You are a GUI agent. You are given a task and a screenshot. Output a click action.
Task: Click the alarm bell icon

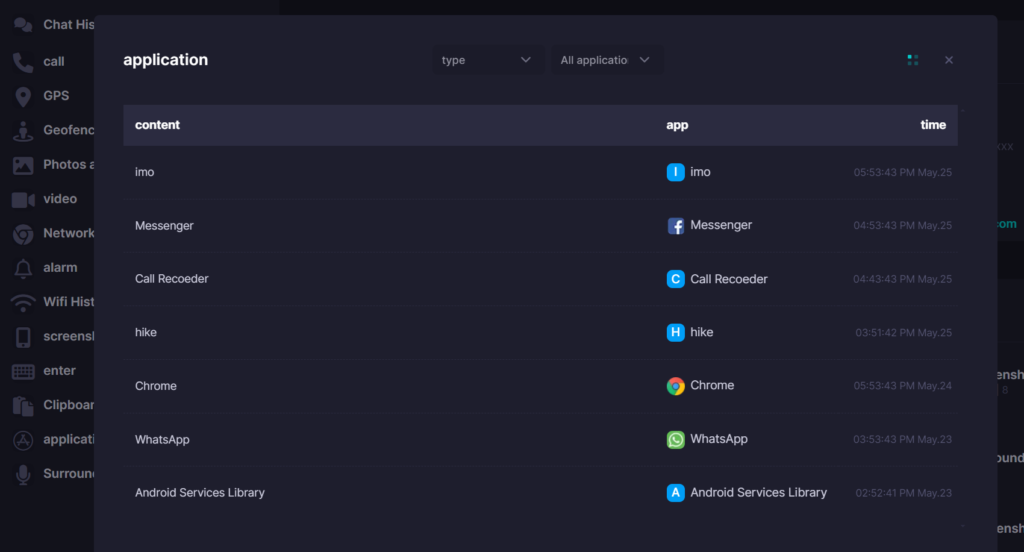tap(23, 268)
